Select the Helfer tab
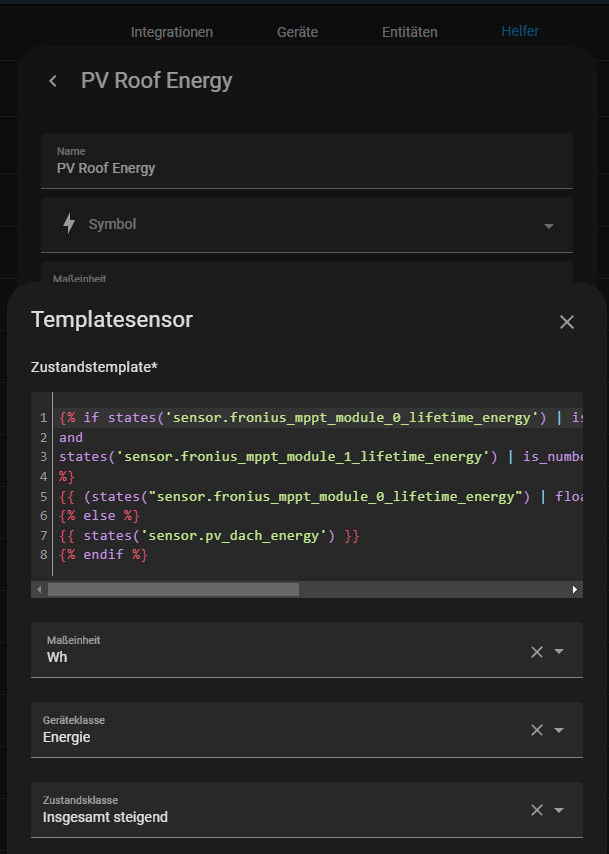609x854 pixels. click(x=520, y=31)
